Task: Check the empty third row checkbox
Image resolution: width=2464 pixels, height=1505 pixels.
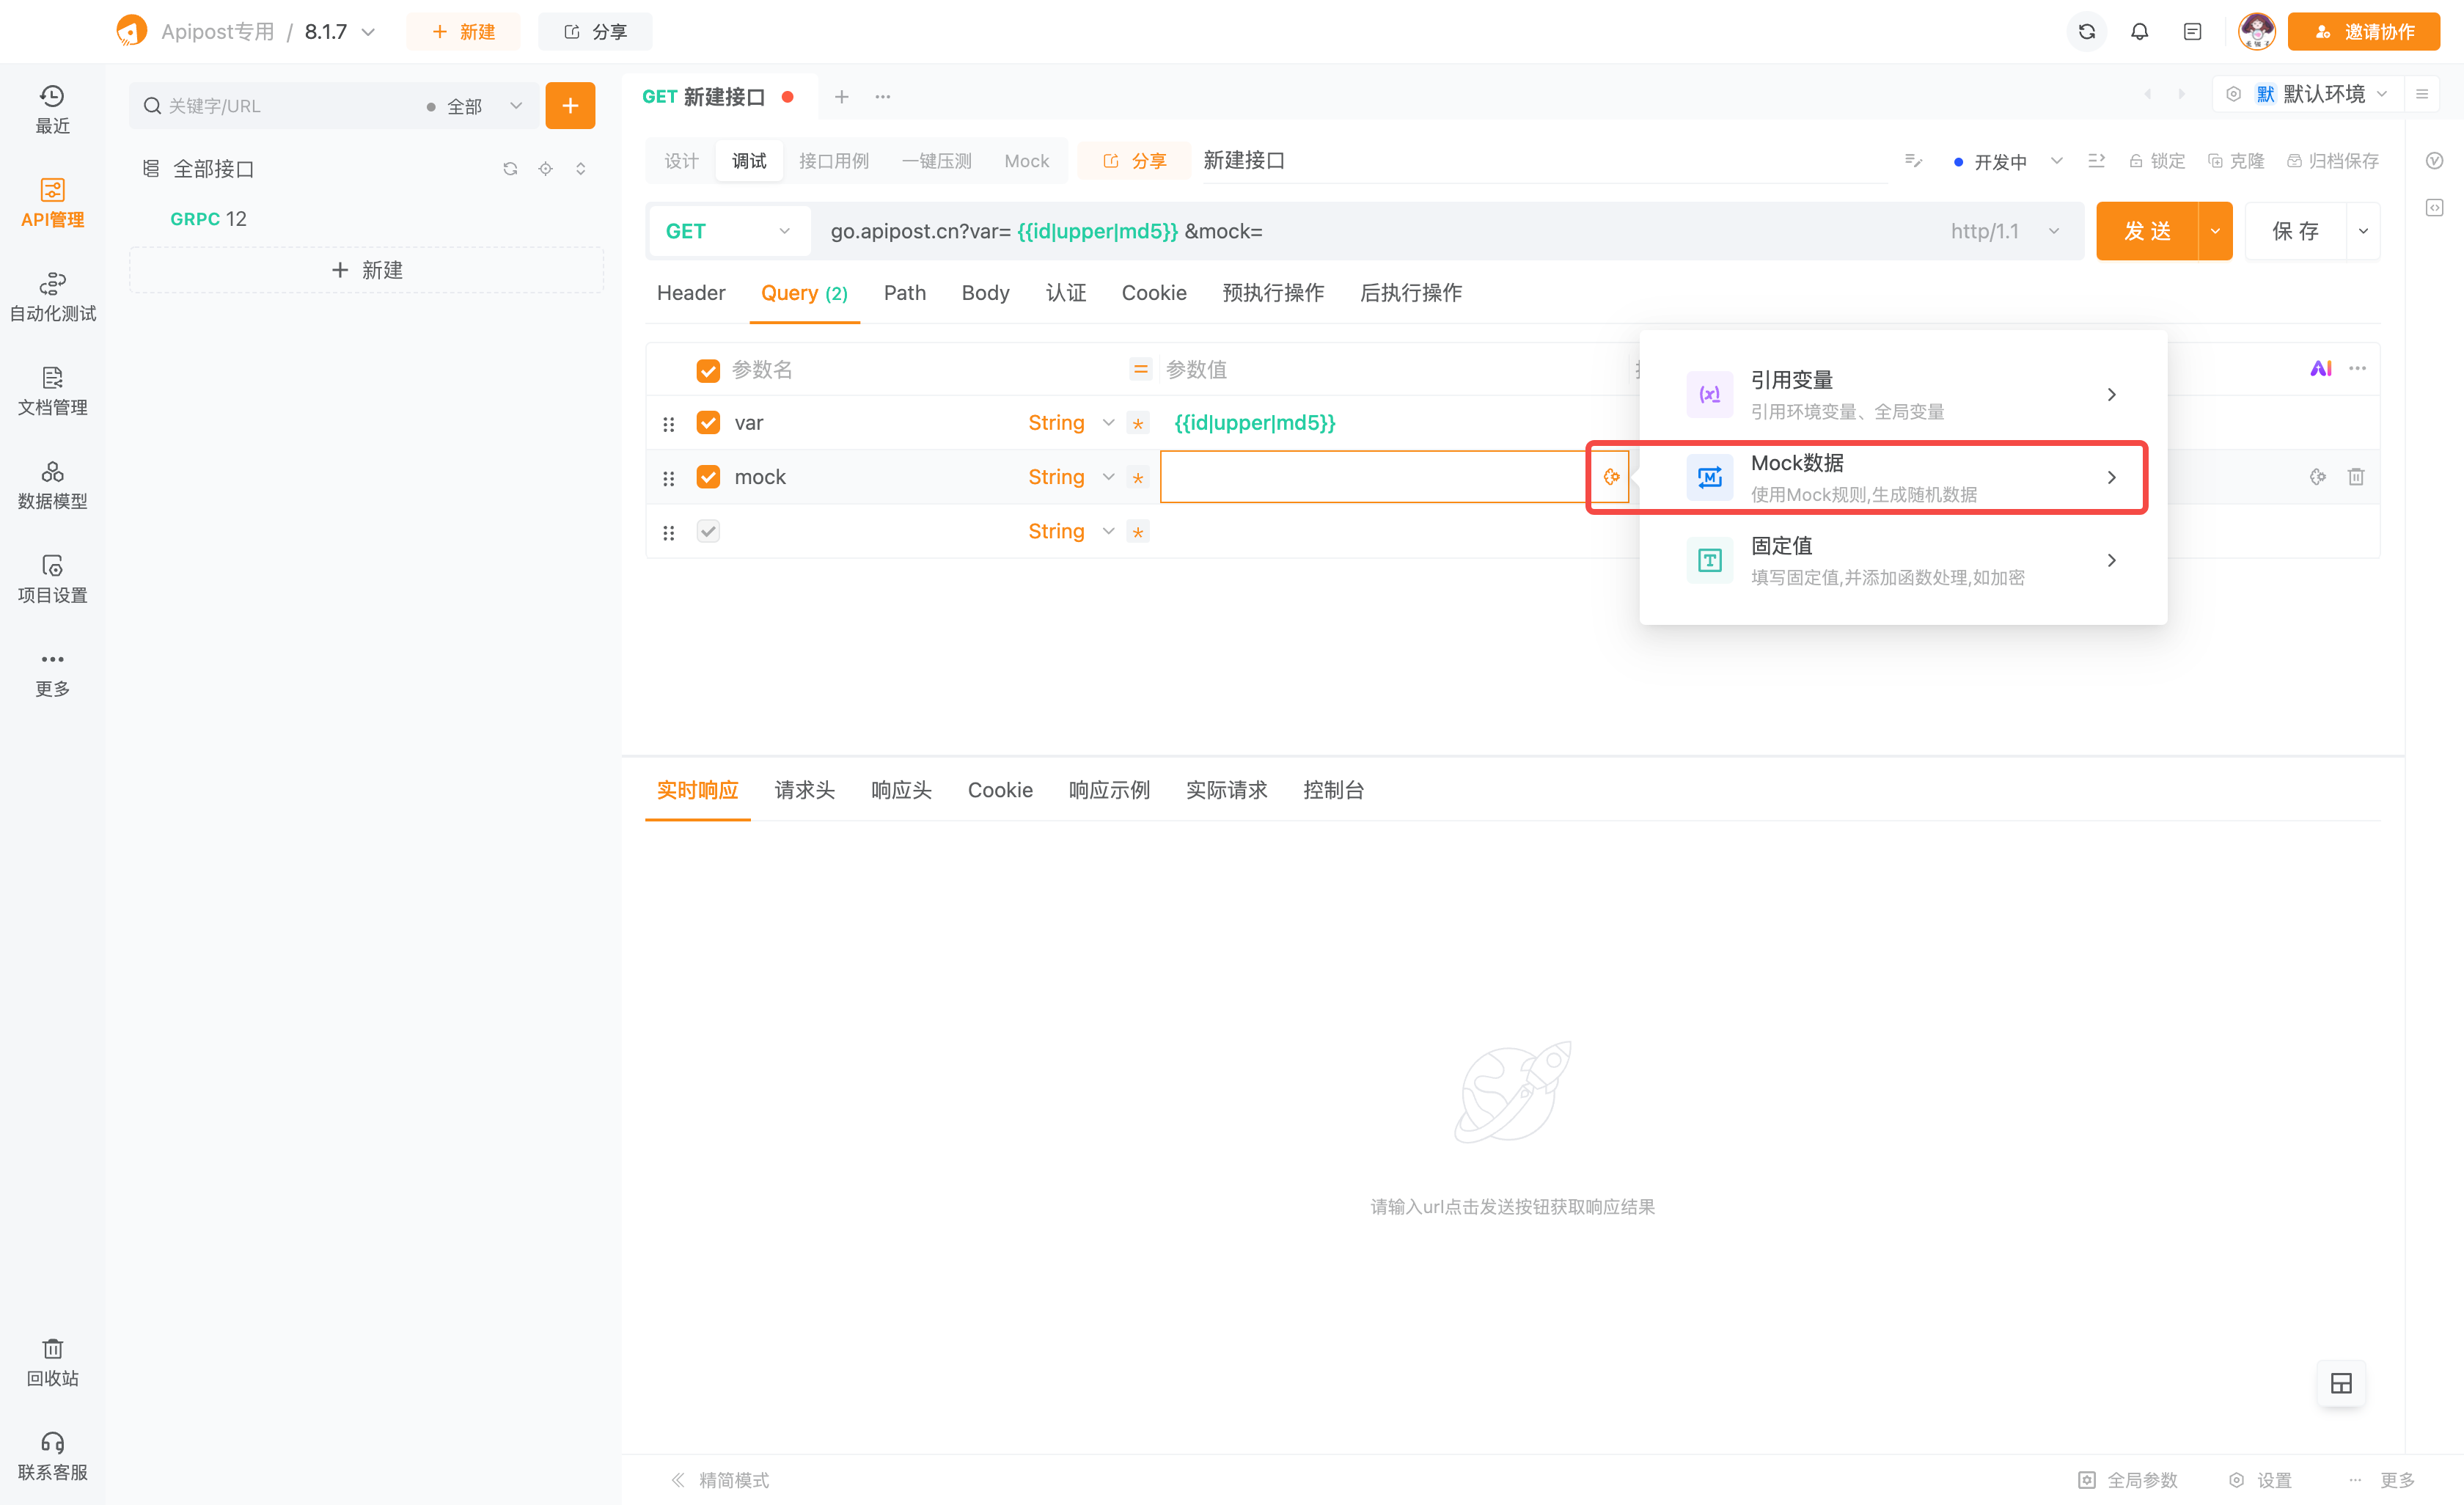Action: [x=708, y=531]
